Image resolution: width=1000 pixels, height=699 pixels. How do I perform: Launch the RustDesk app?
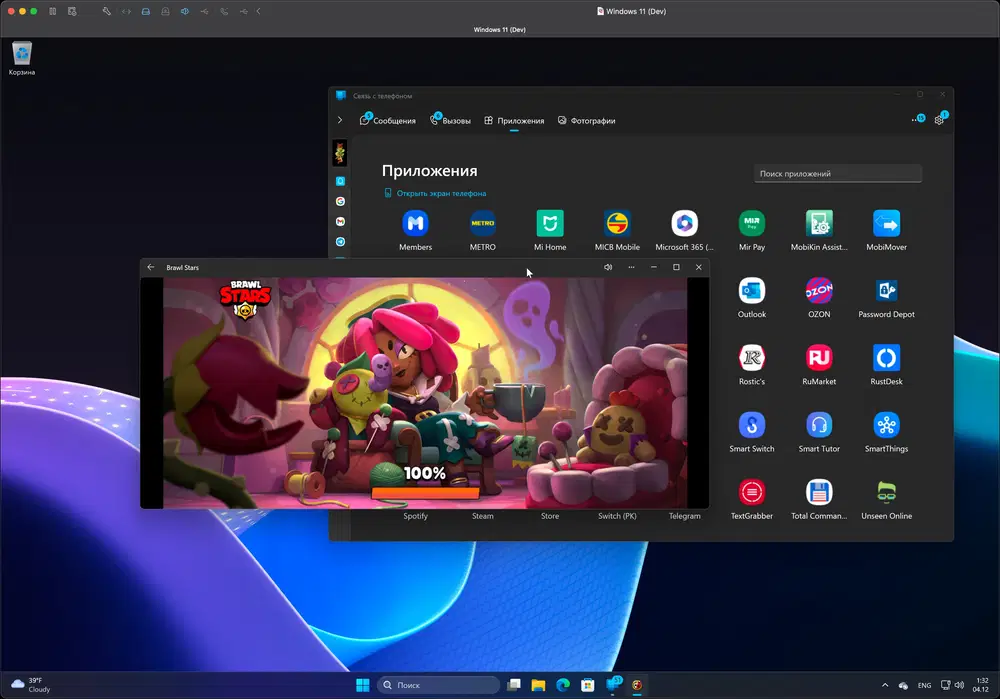[886, 358]
